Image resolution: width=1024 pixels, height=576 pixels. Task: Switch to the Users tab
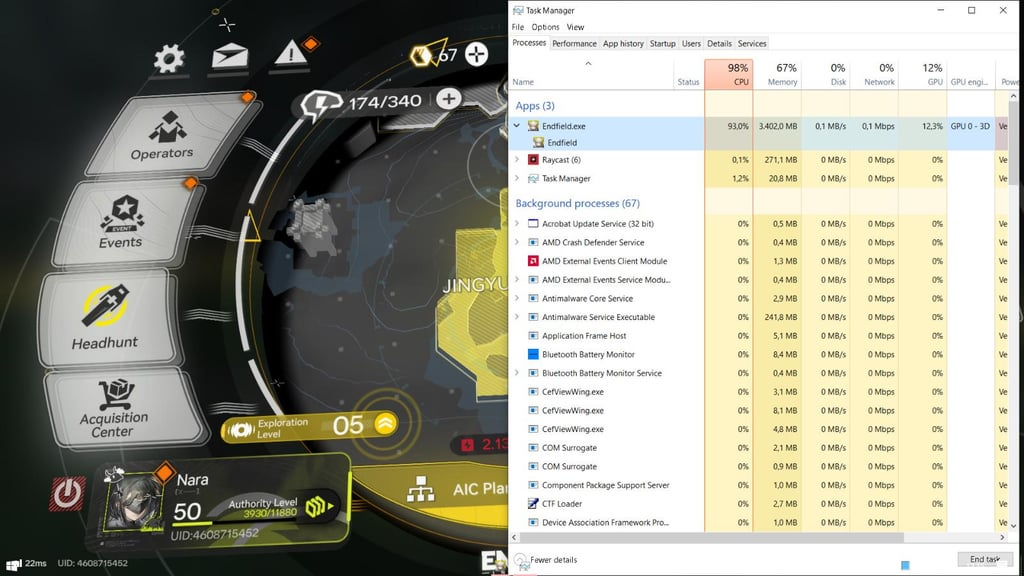point(691,44)
